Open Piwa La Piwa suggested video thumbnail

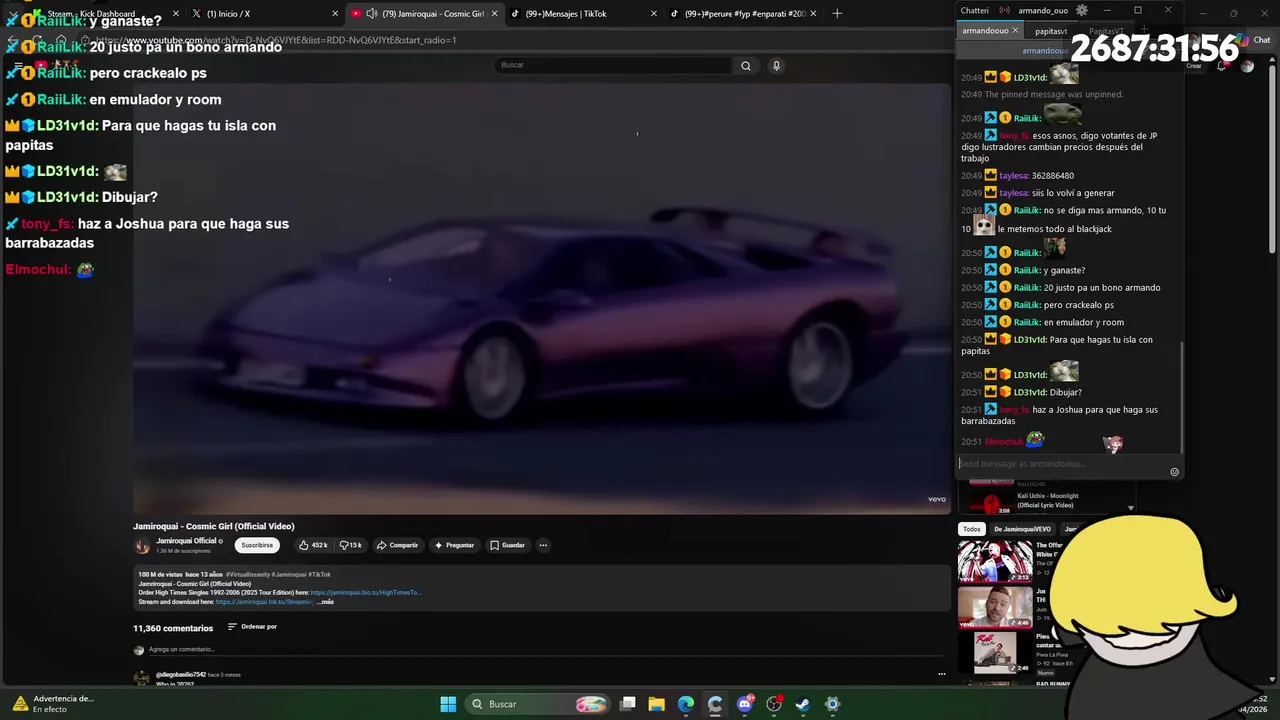pyautogui.click(x=995, y=653)
